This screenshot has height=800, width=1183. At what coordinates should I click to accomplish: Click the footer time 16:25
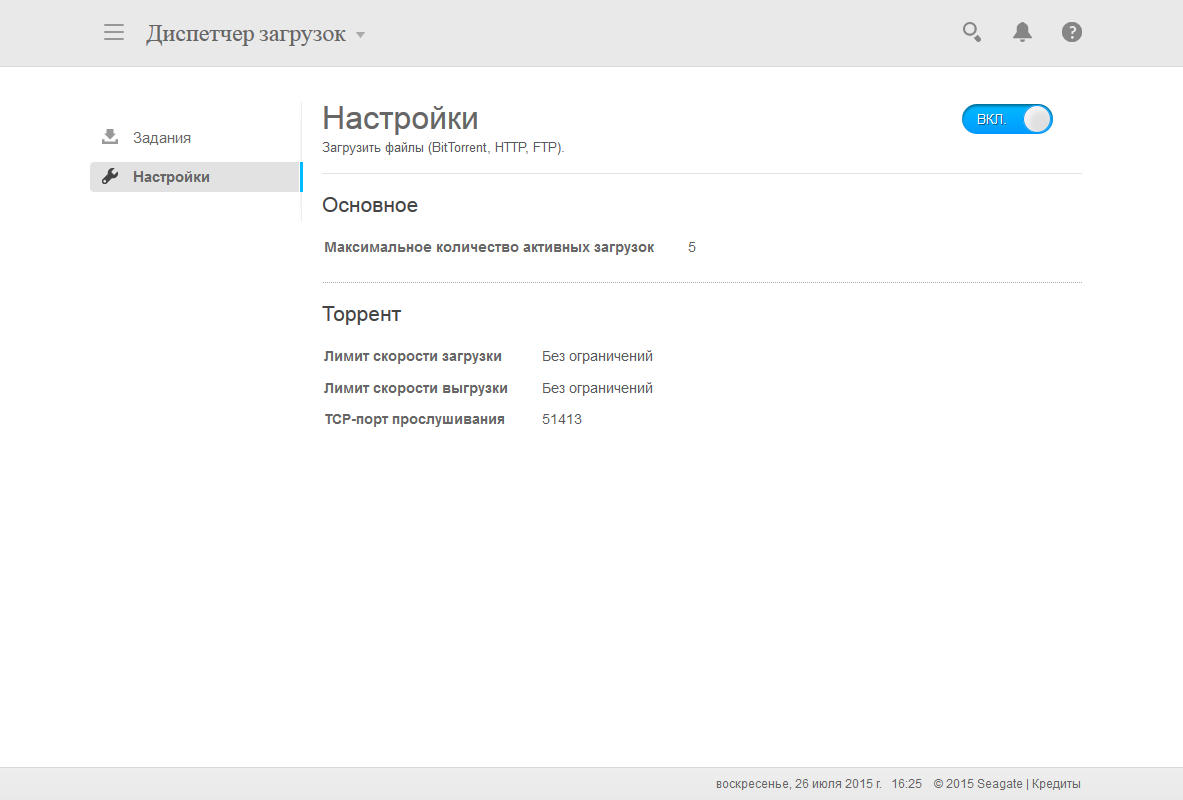pyautogui.click(x=906, y=784)
